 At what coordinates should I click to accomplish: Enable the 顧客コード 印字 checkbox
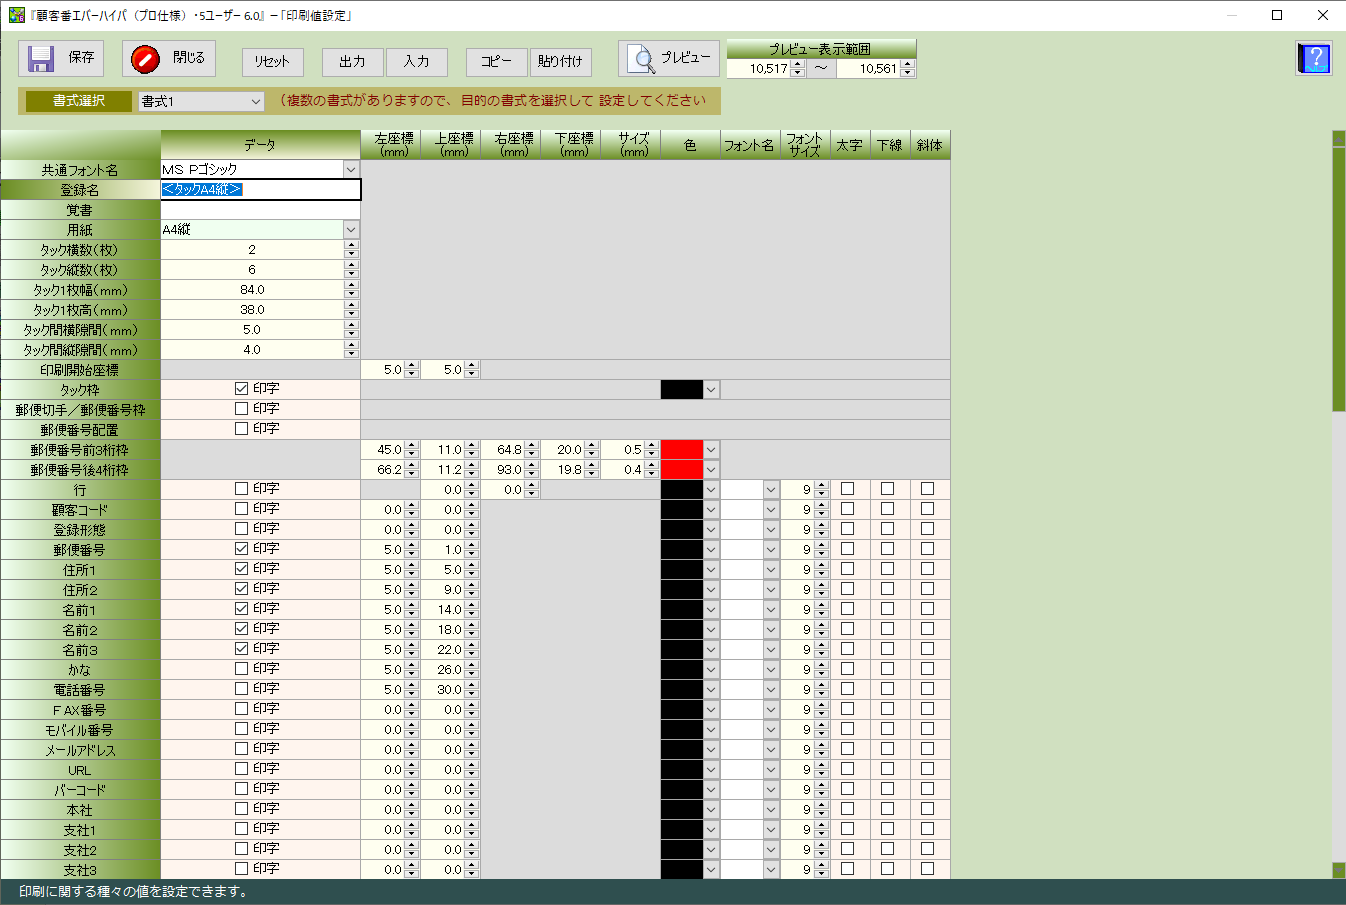pos(241,509)
